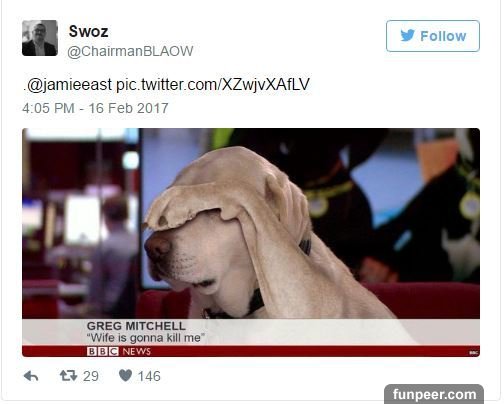
Task: Open the Swoz display name
Action: (88, 32)
